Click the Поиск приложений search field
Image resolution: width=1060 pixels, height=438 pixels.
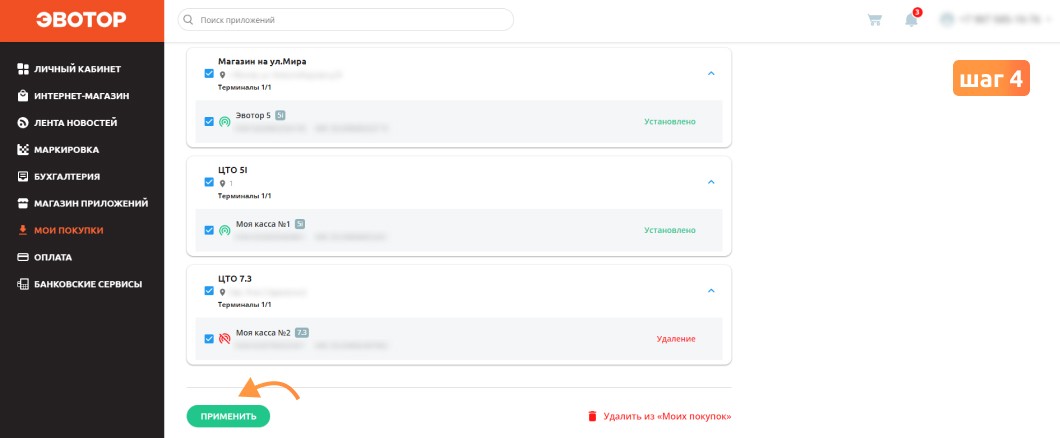click(345, 20)
